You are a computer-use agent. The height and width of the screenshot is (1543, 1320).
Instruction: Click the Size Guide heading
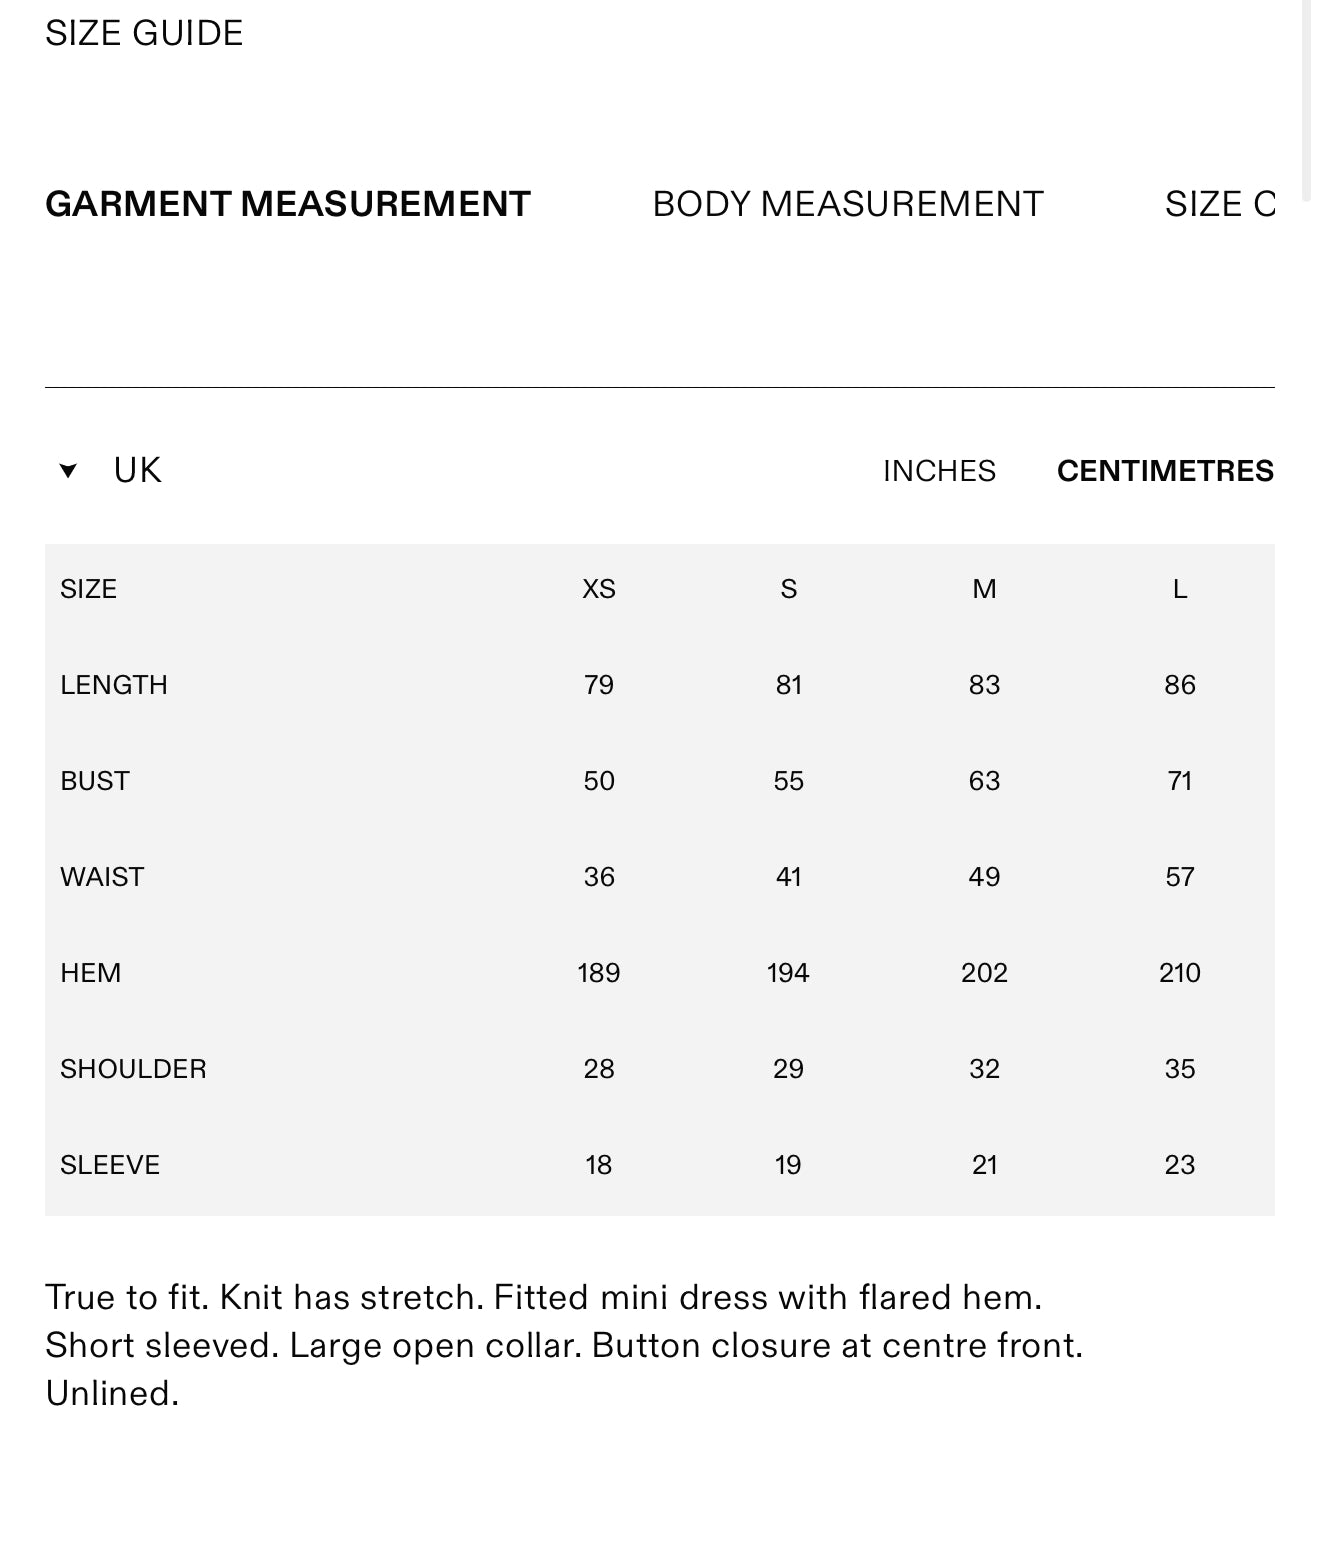tap(144, 33)
